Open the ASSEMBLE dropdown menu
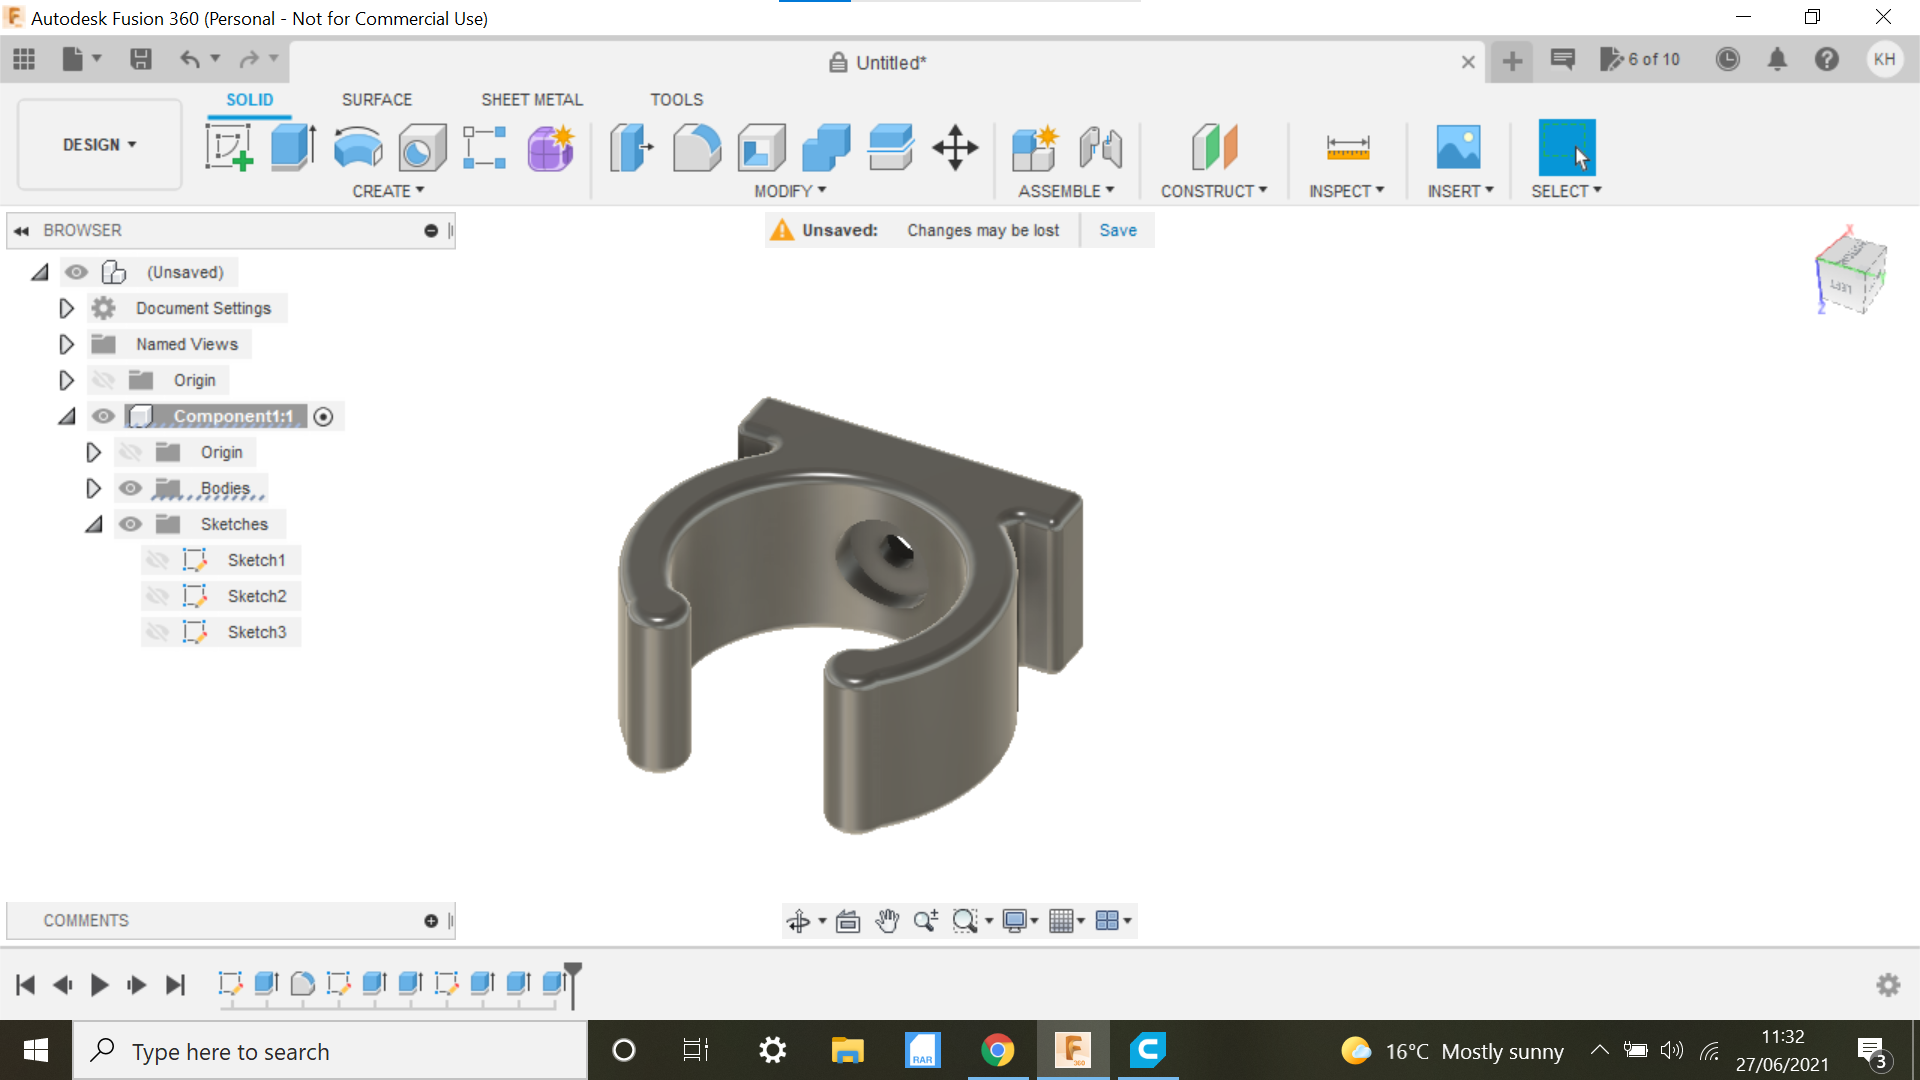Viewport: 1920px width, 1080px height. pos(1066,191)
